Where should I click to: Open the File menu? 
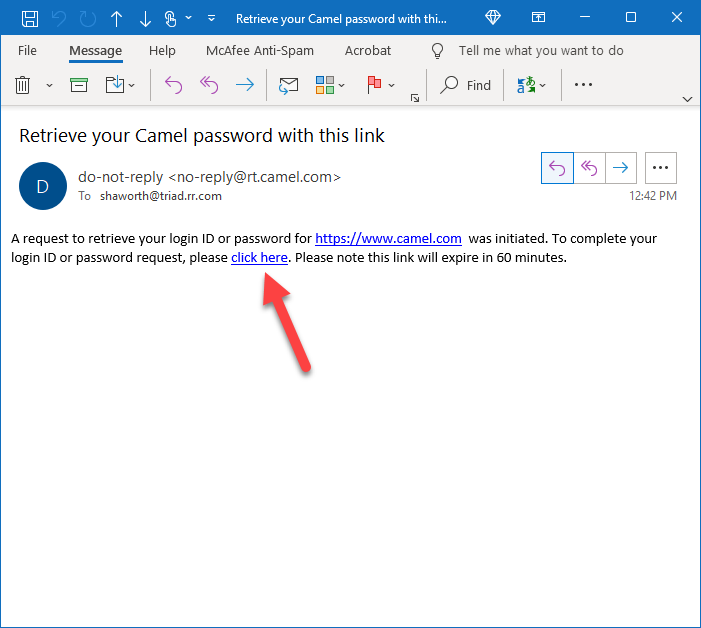[27, 51]
